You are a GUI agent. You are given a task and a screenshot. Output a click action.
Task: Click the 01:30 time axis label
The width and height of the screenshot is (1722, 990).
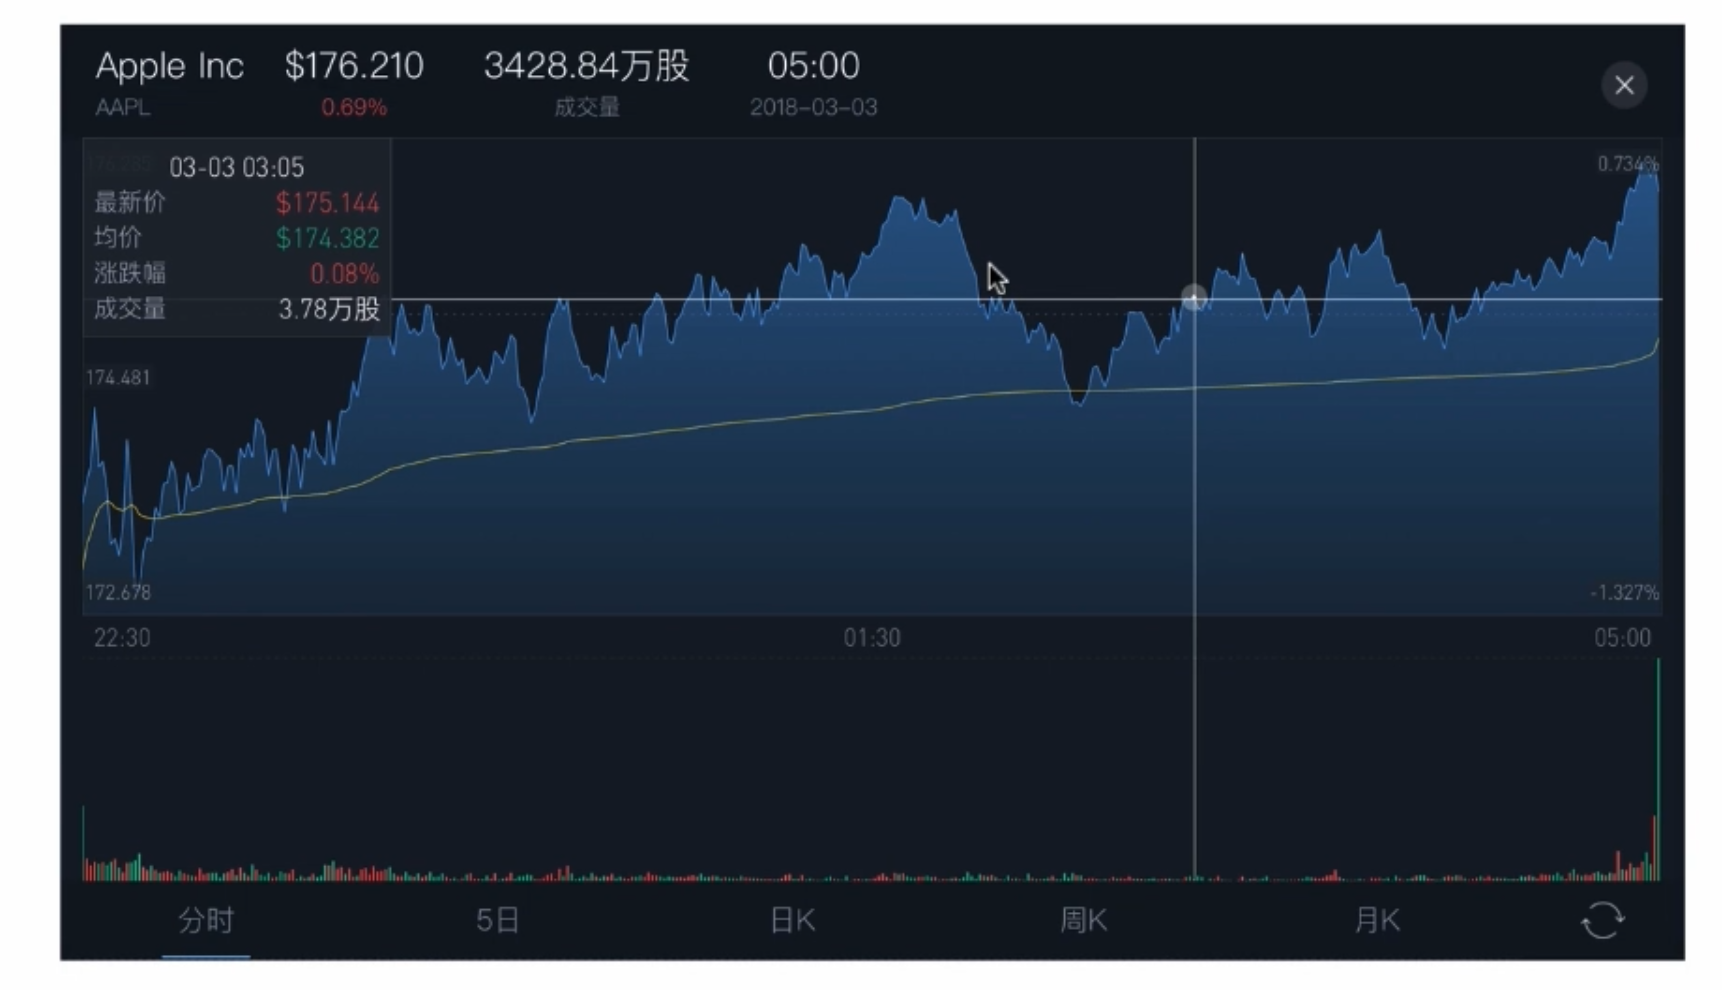click(x=871, y=638)
